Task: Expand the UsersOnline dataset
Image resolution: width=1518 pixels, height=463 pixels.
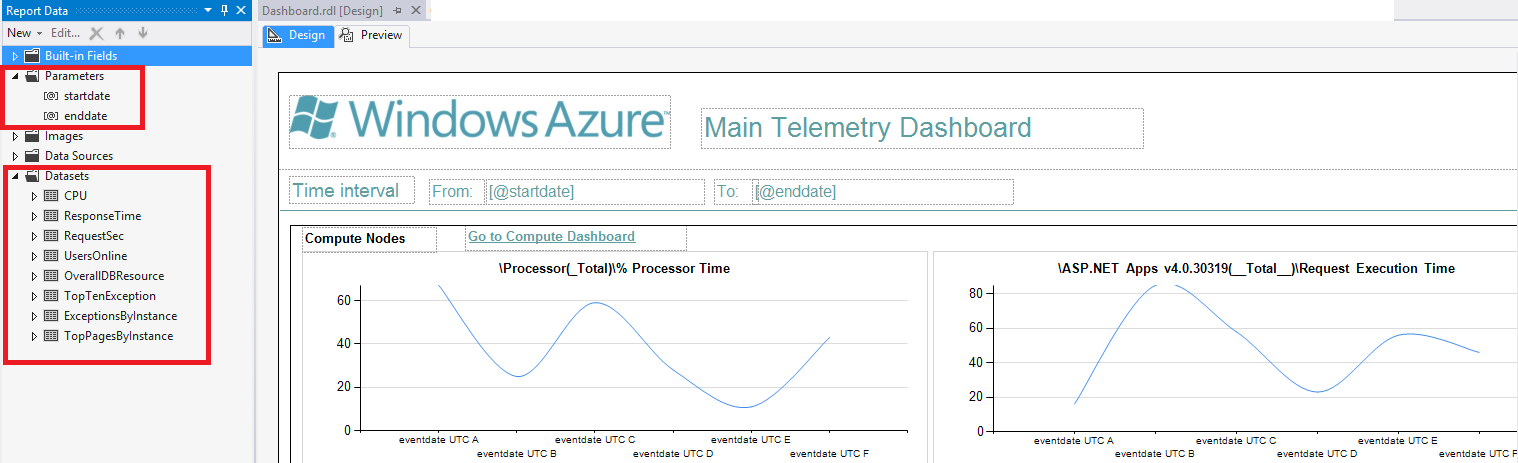Action: pyautogui.click(x=34, y=256)
